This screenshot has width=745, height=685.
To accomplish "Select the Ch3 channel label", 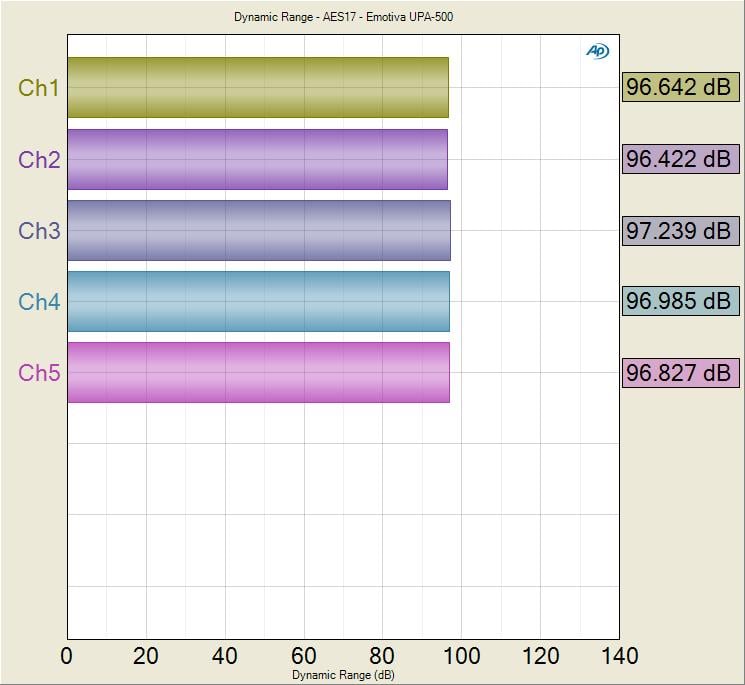I will 39,231.
